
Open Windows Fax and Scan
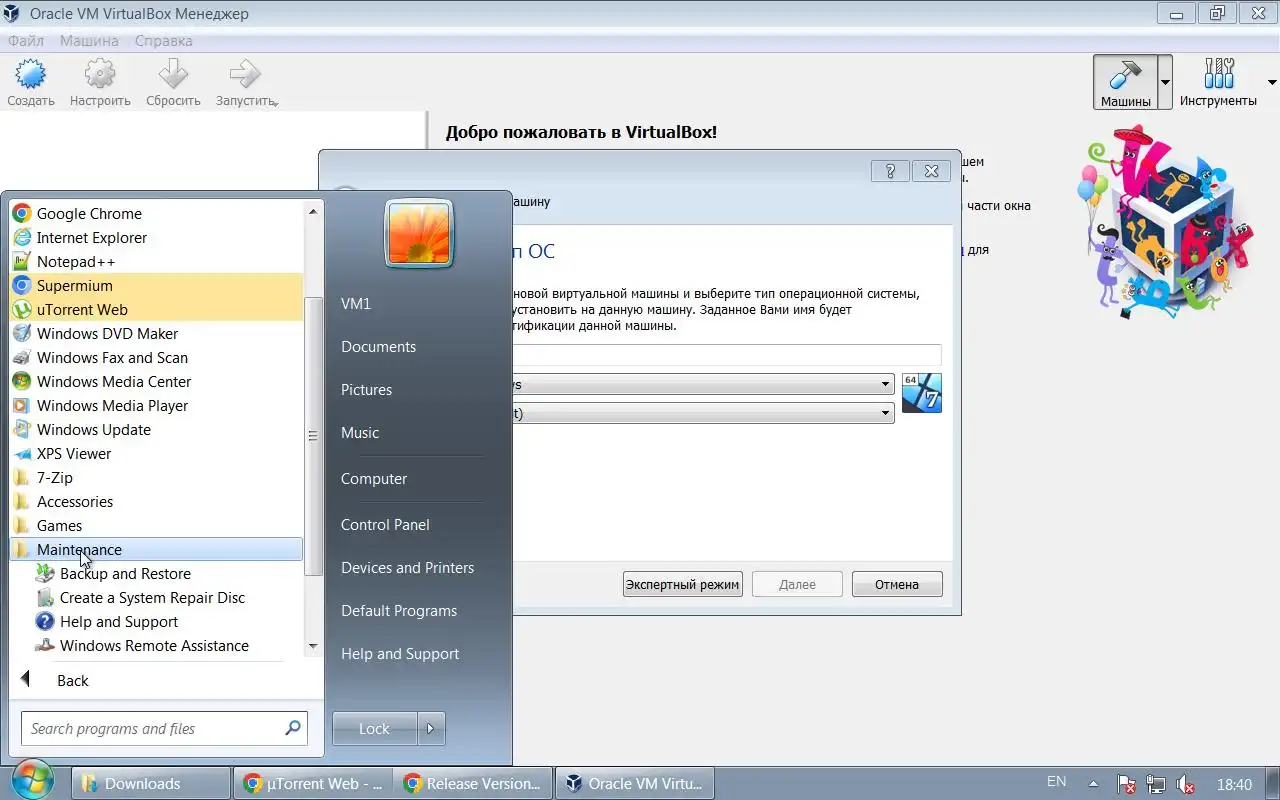coord(156,357)
